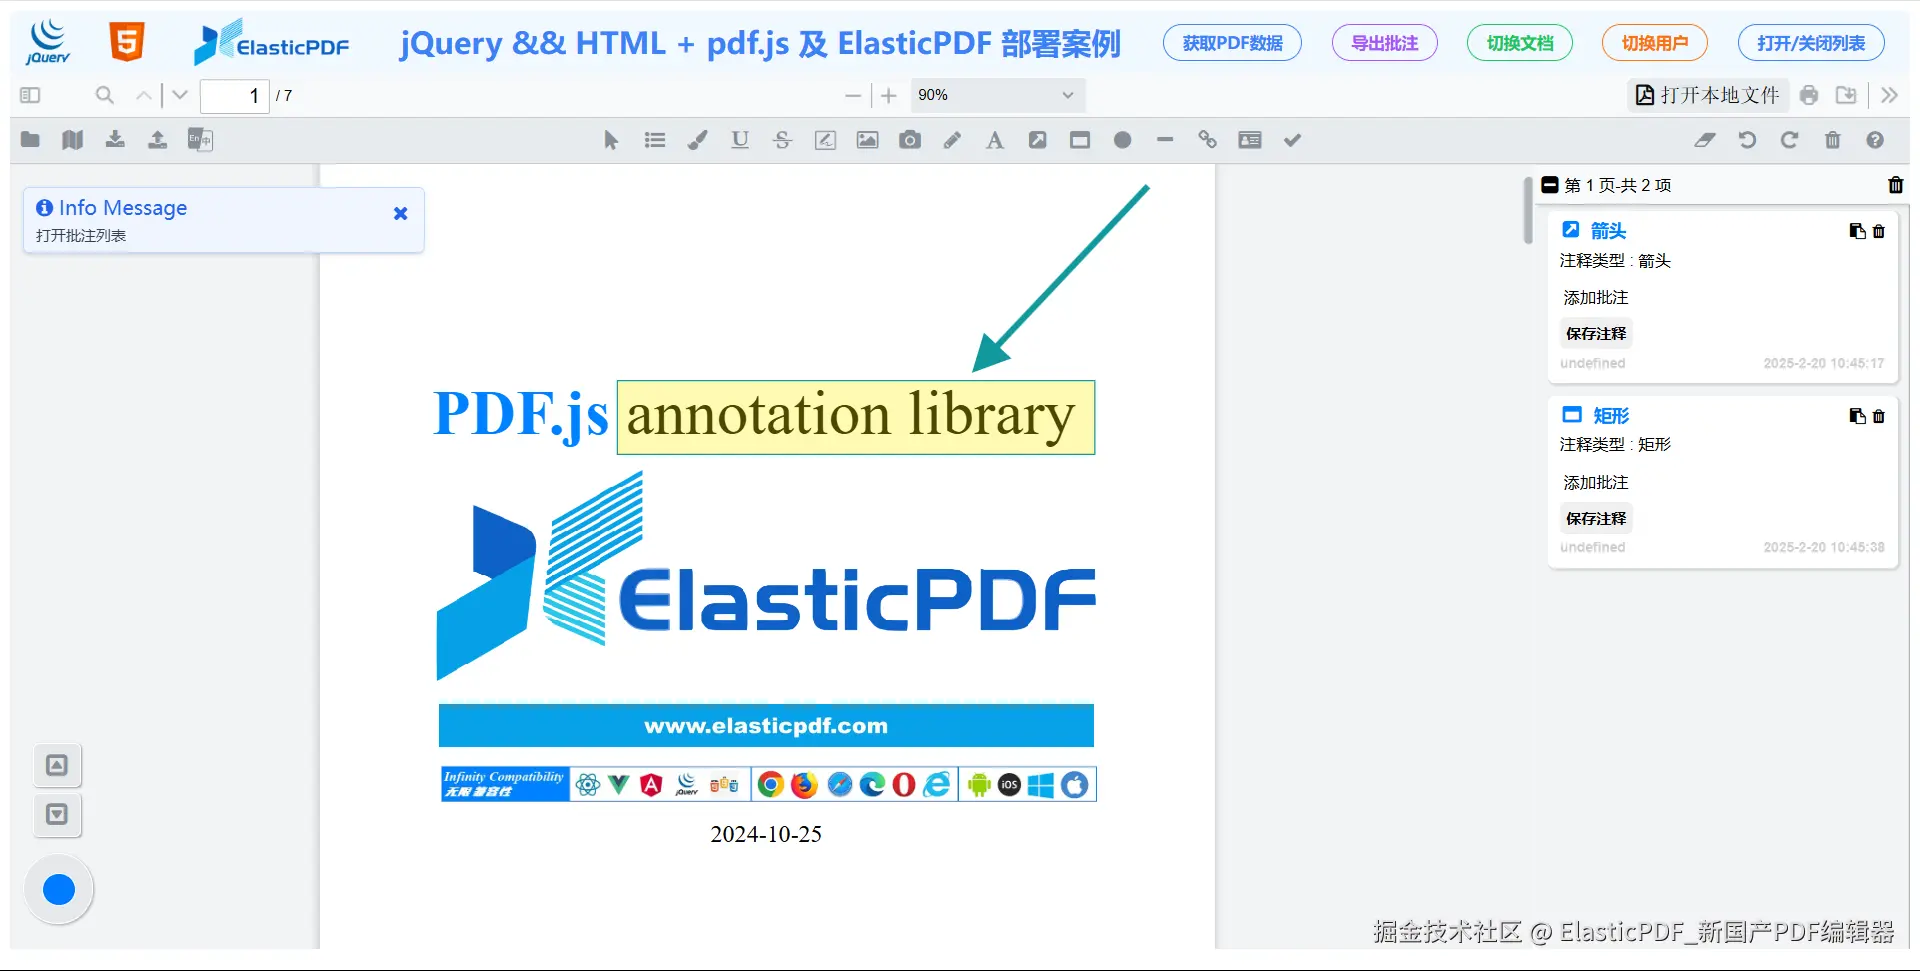The height and width of the screenshot is (971, 1920).
Task: Open the folder icon in annotation toolbar
Action: click(30, 140)
